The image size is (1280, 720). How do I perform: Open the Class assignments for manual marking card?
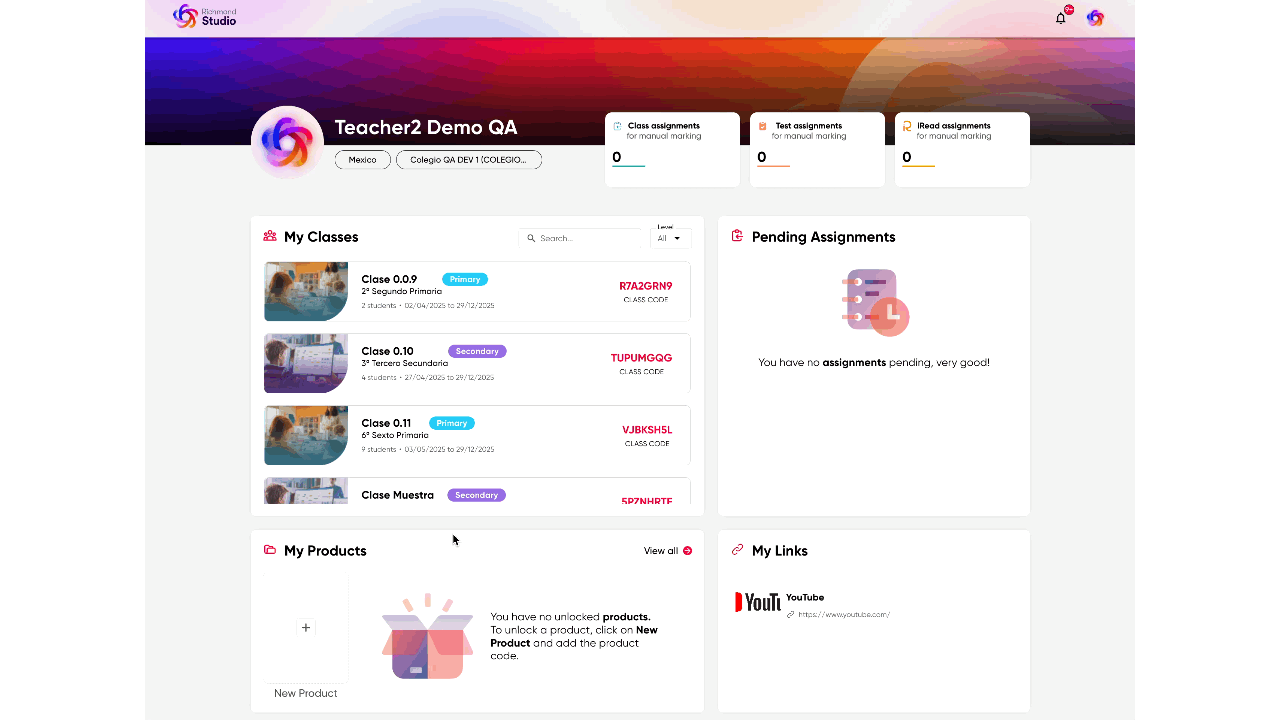coord(672,149)
